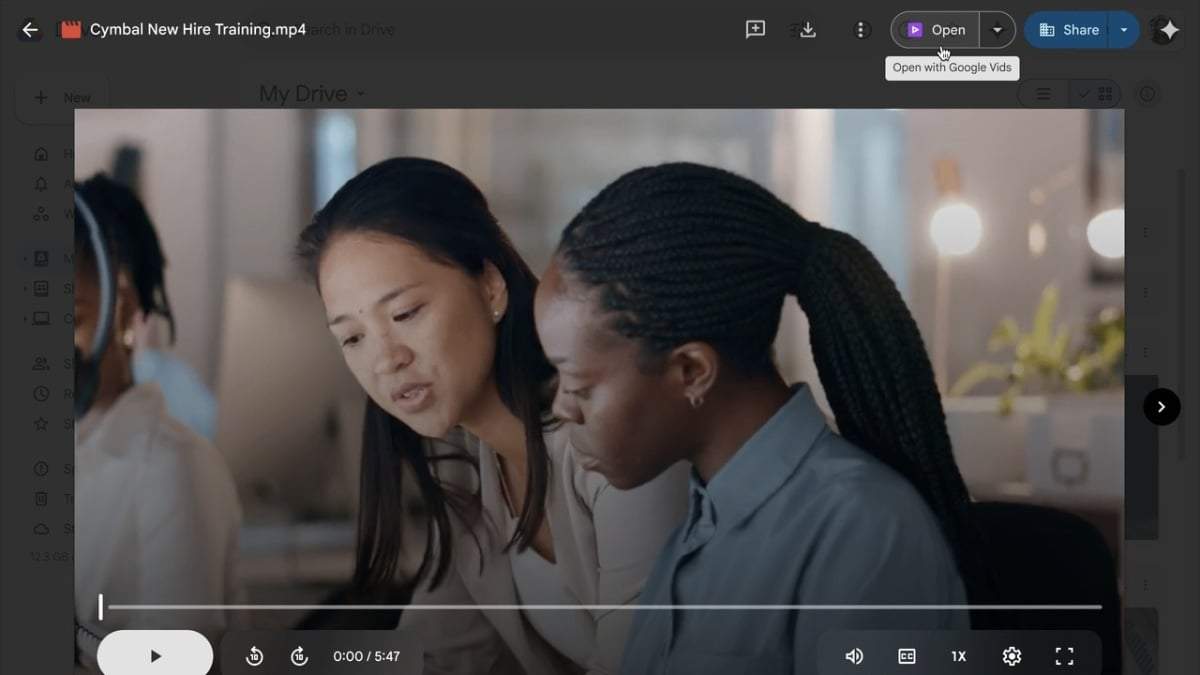
Task: Download the video with the download icon
Action: (x=808, y=30)
